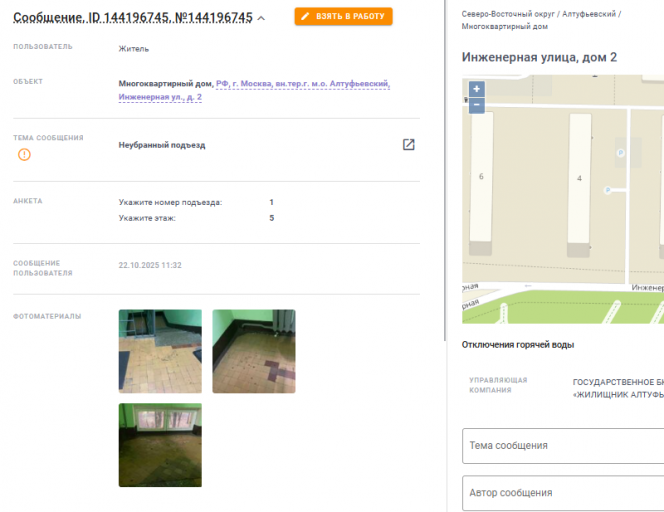Focus the 'Автор сообщения' input field

tap(563, 493)
